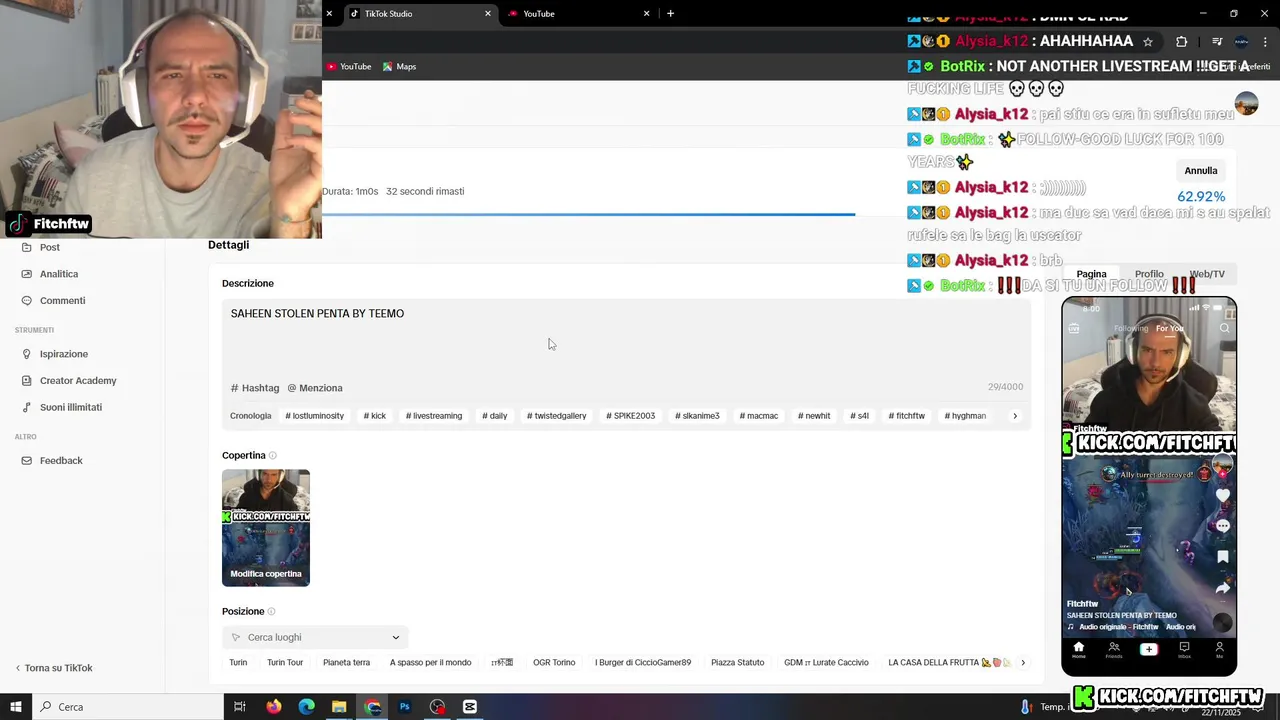Go back via Torna su TikTok
The height and width of the screenshot is (720, 1280).
tap(54, 668)
